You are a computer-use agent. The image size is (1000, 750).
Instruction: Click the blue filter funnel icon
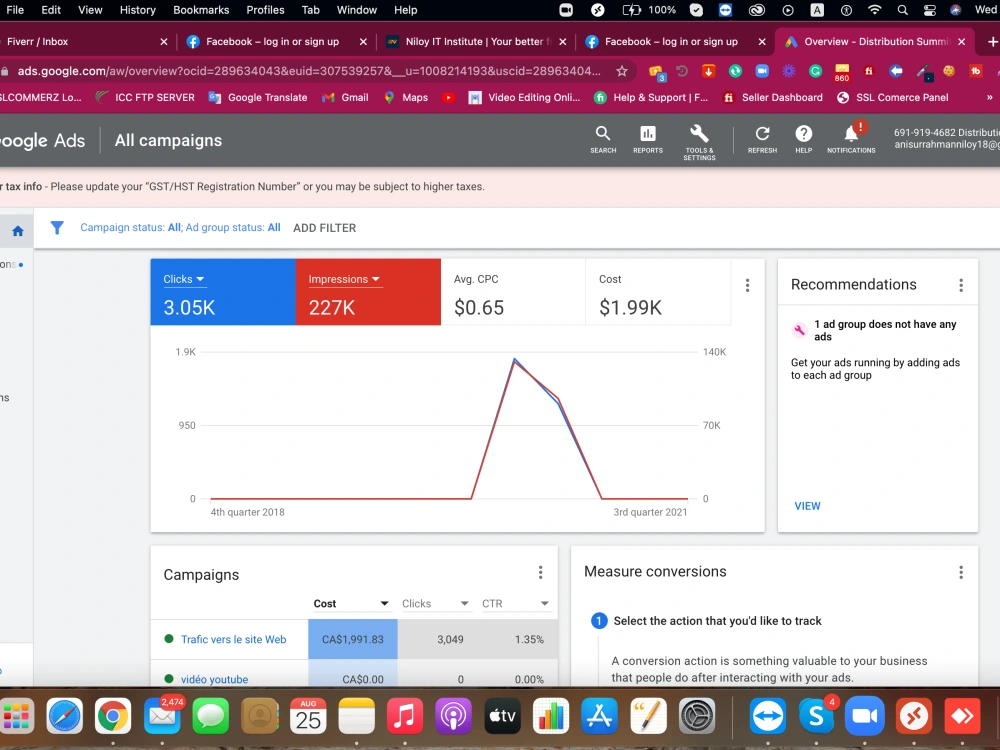point(57,228)
